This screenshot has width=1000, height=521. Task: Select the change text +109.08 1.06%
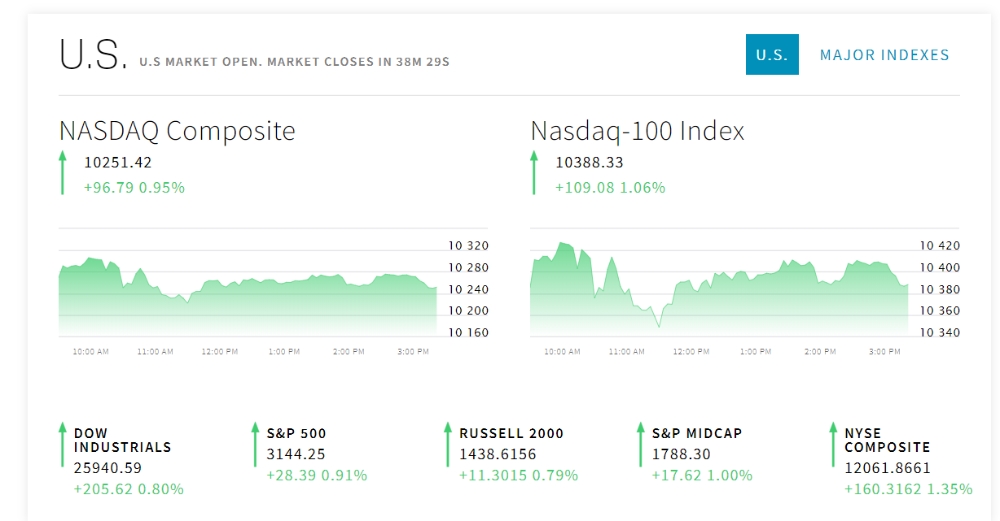pyautogui.click(x=610, y=187)
